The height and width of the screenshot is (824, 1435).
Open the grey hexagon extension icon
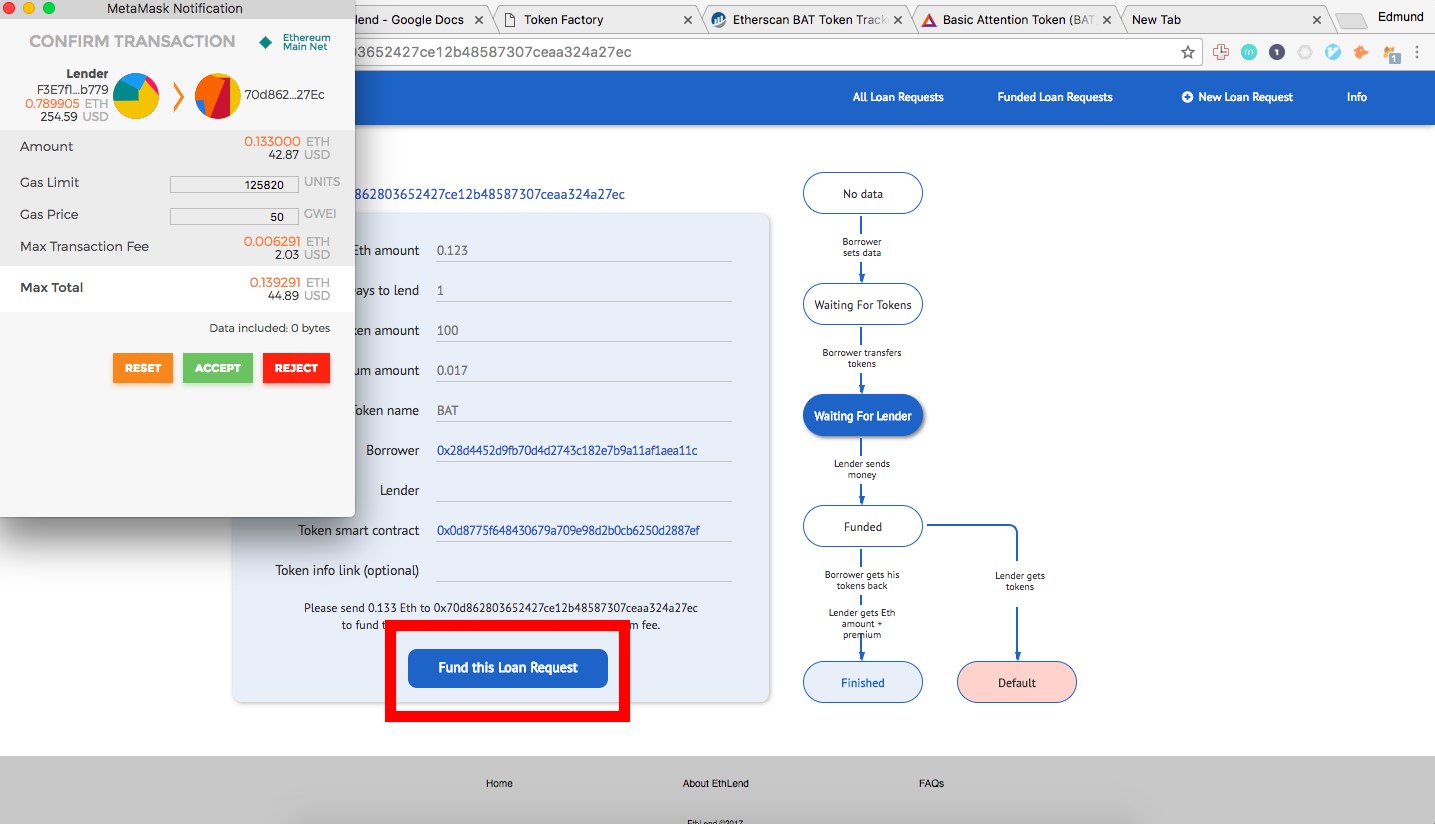click(1304, 52)
